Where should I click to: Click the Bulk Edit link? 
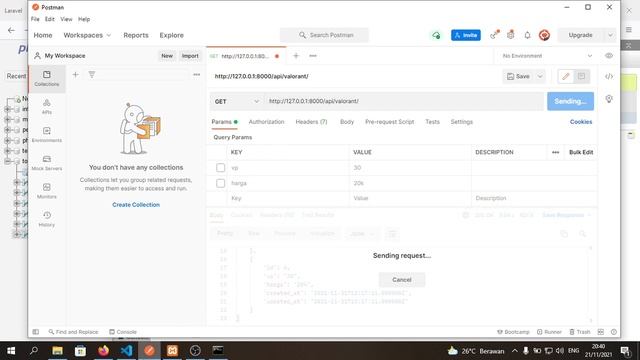point(581,152)
